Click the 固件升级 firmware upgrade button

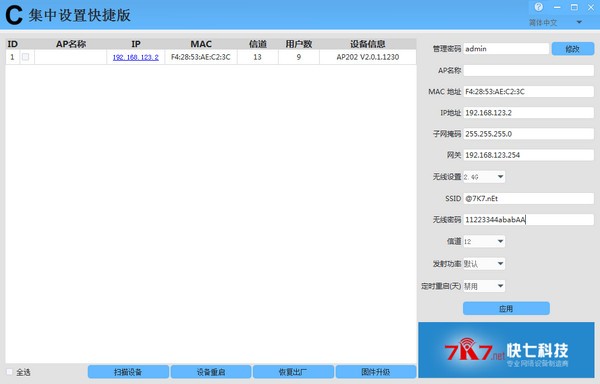point(376,372)
